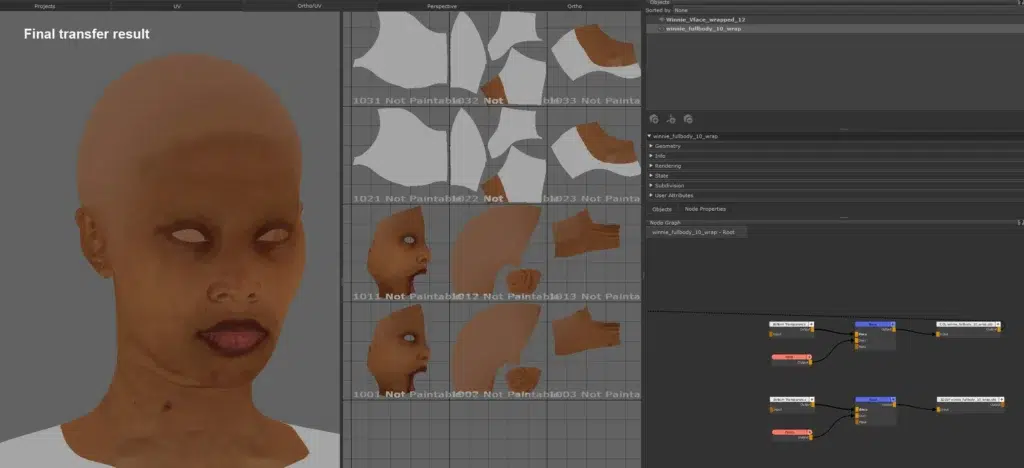1024x468 pixels.
Task: Switch to the Ortho/UV view tab
Action: pyautogui.click(x=310, y=6)
